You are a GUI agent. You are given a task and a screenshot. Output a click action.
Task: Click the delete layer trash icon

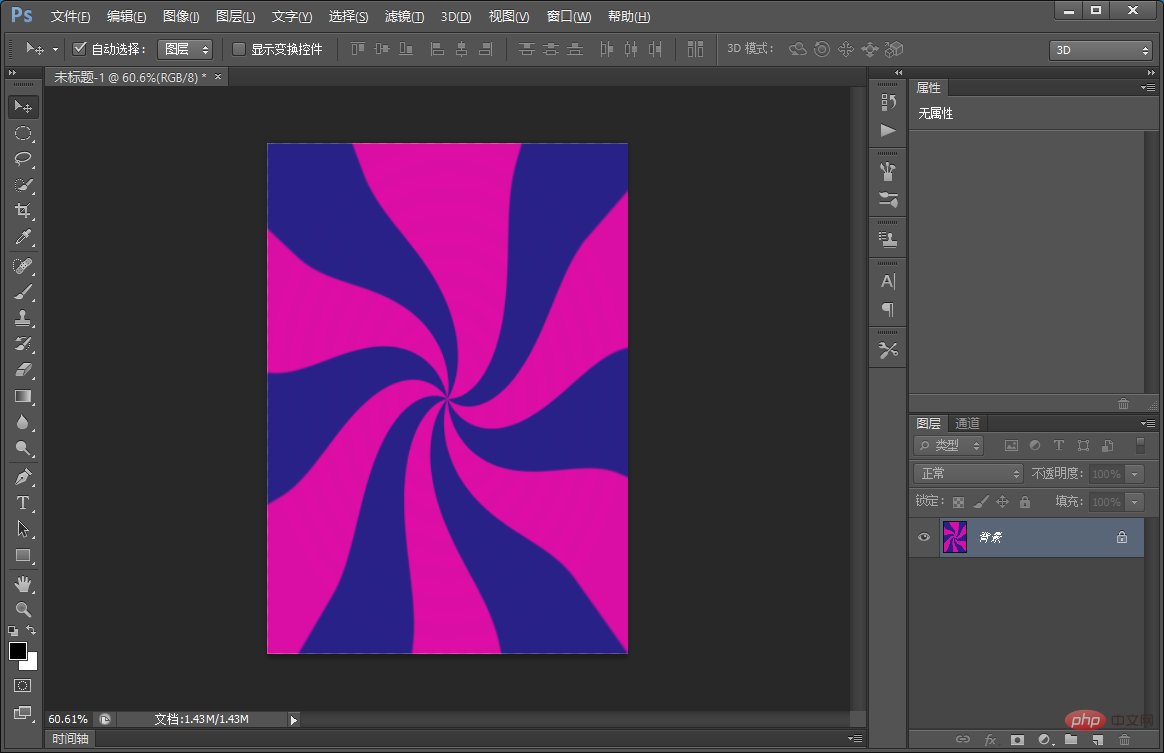[1124, 740]
